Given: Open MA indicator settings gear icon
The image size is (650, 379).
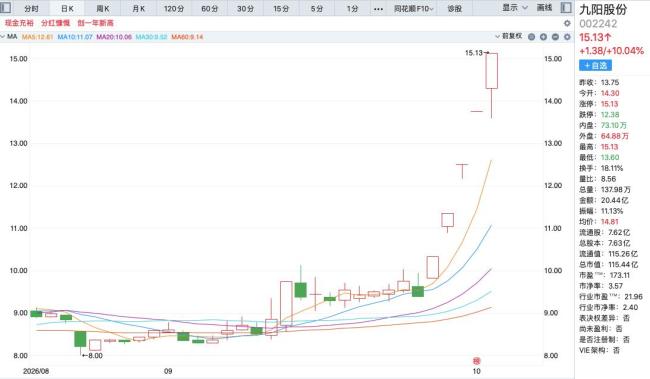Looking at the screenshot, I should (x=567, y=37).
